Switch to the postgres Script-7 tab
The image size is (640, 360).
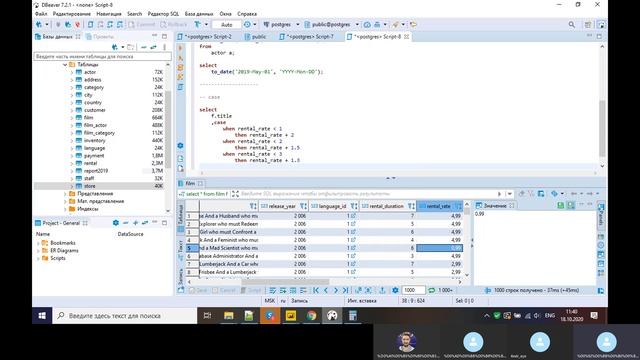(x=307, y=37)
